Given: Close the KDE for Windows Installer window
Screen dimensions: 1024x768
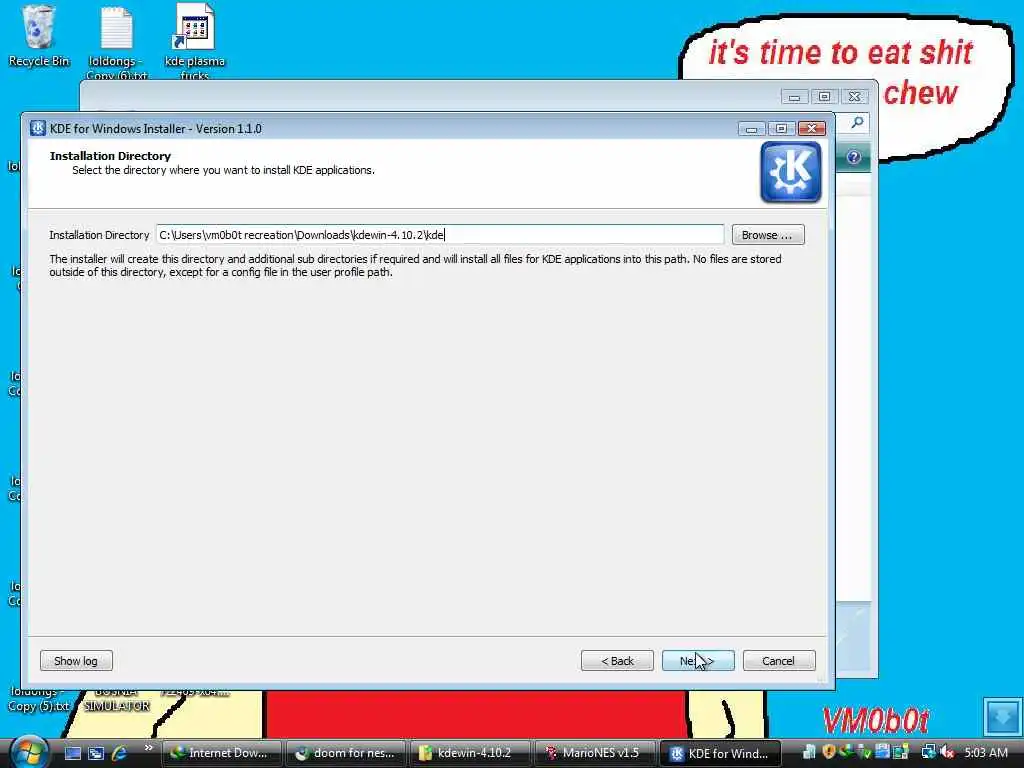Looking at the screenshot, I should click(812, 128).
